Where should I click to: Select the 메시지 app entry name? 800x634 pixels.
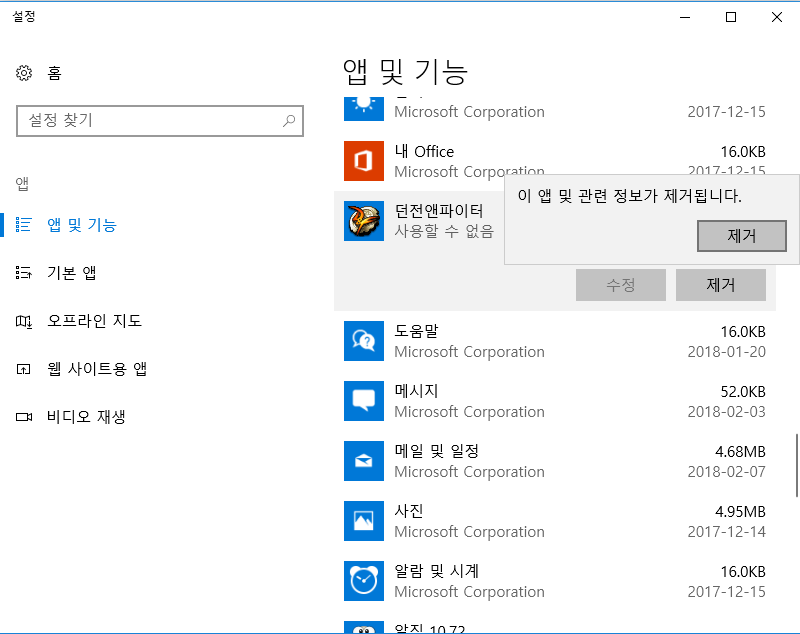pyautogui.click(x=416, y=391)
